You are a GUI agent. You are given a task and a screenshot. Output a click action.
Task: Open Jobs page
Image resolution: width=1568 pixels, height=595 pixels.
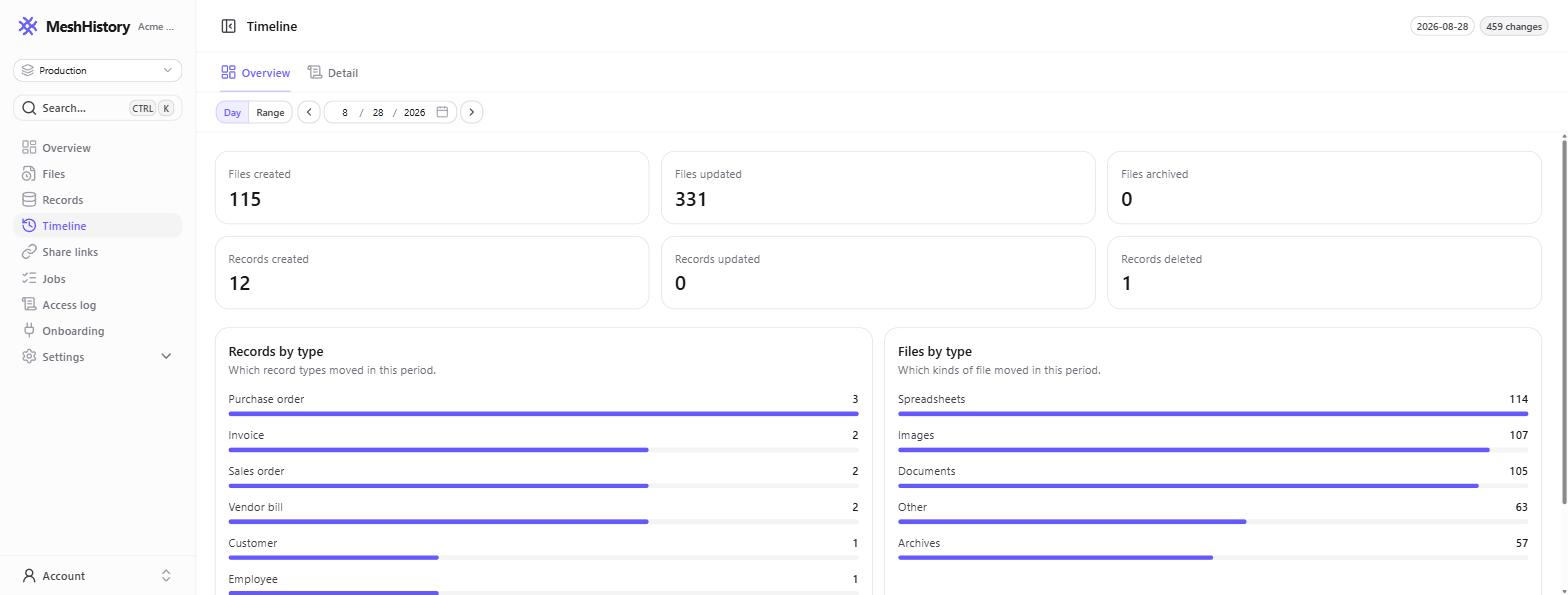[98, 278]
